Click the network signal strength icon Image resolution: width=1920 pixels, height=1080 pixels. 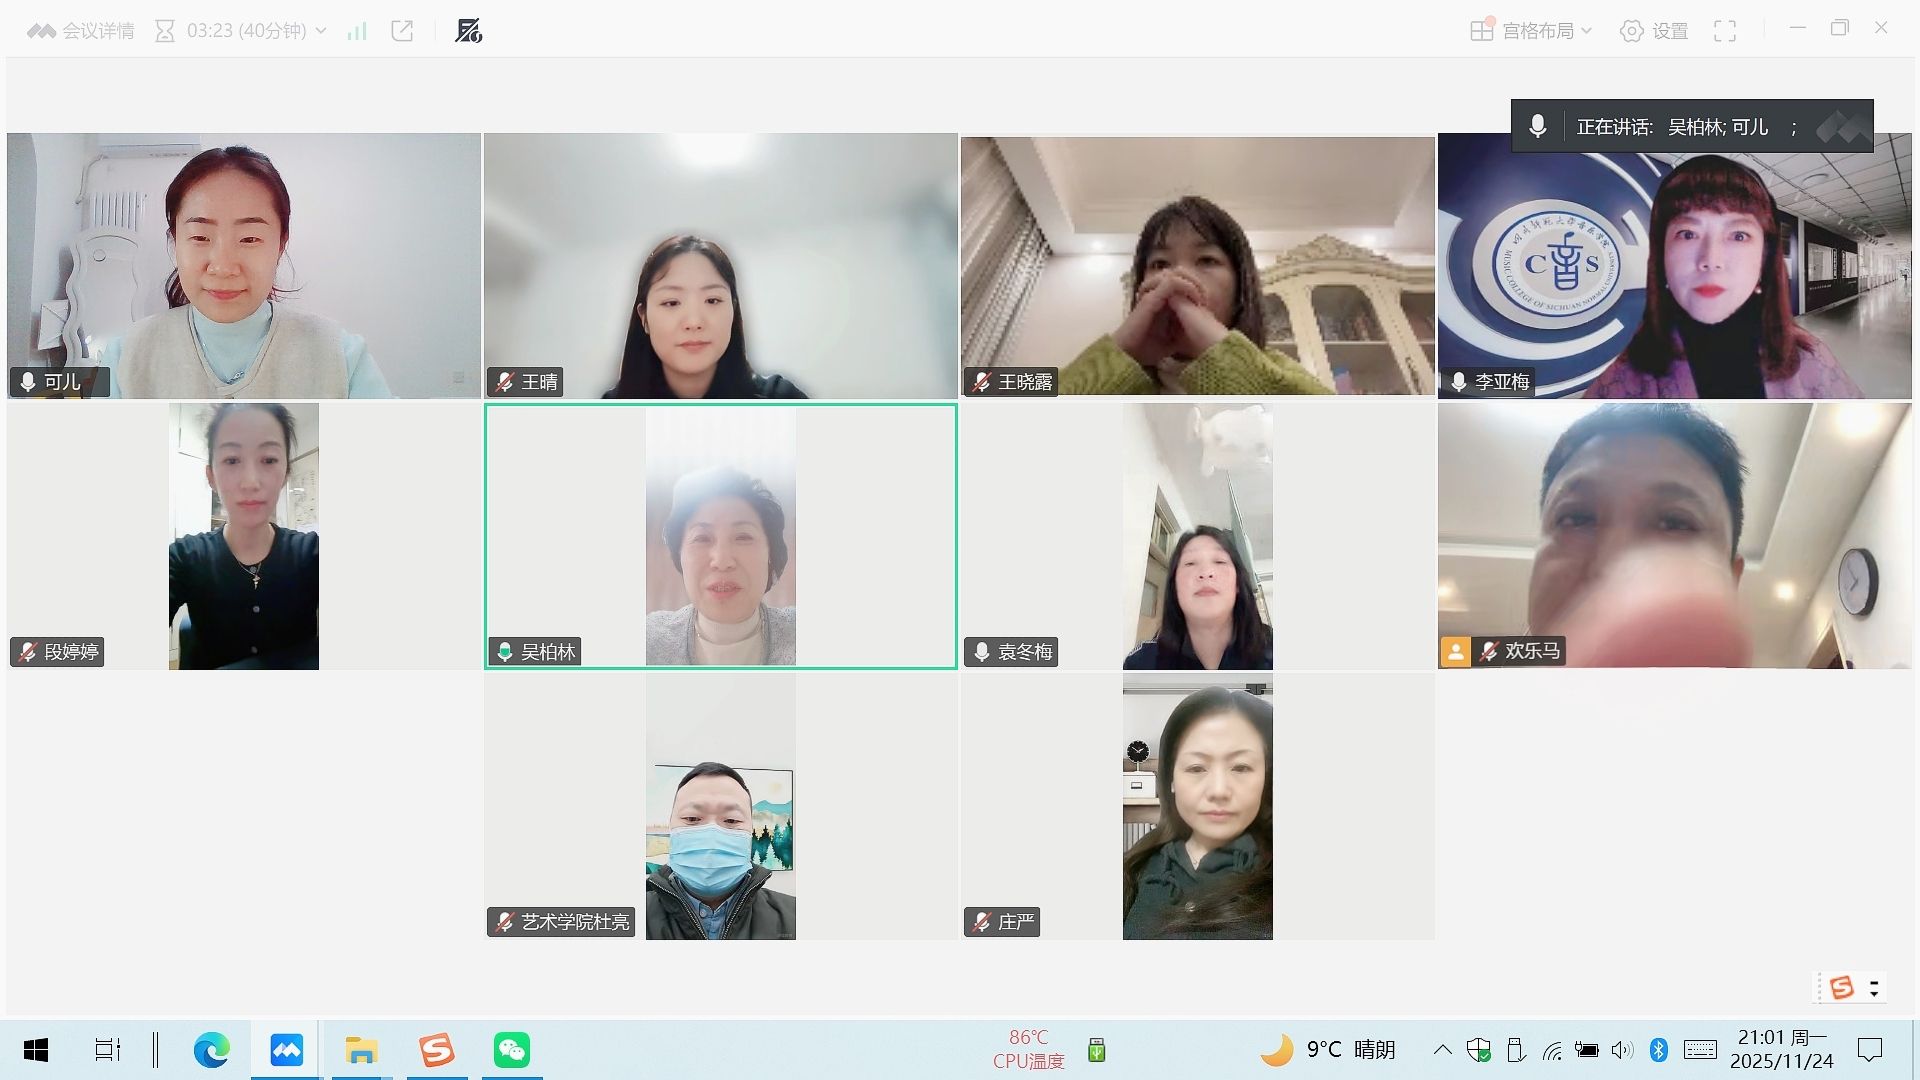click(357, 31)
